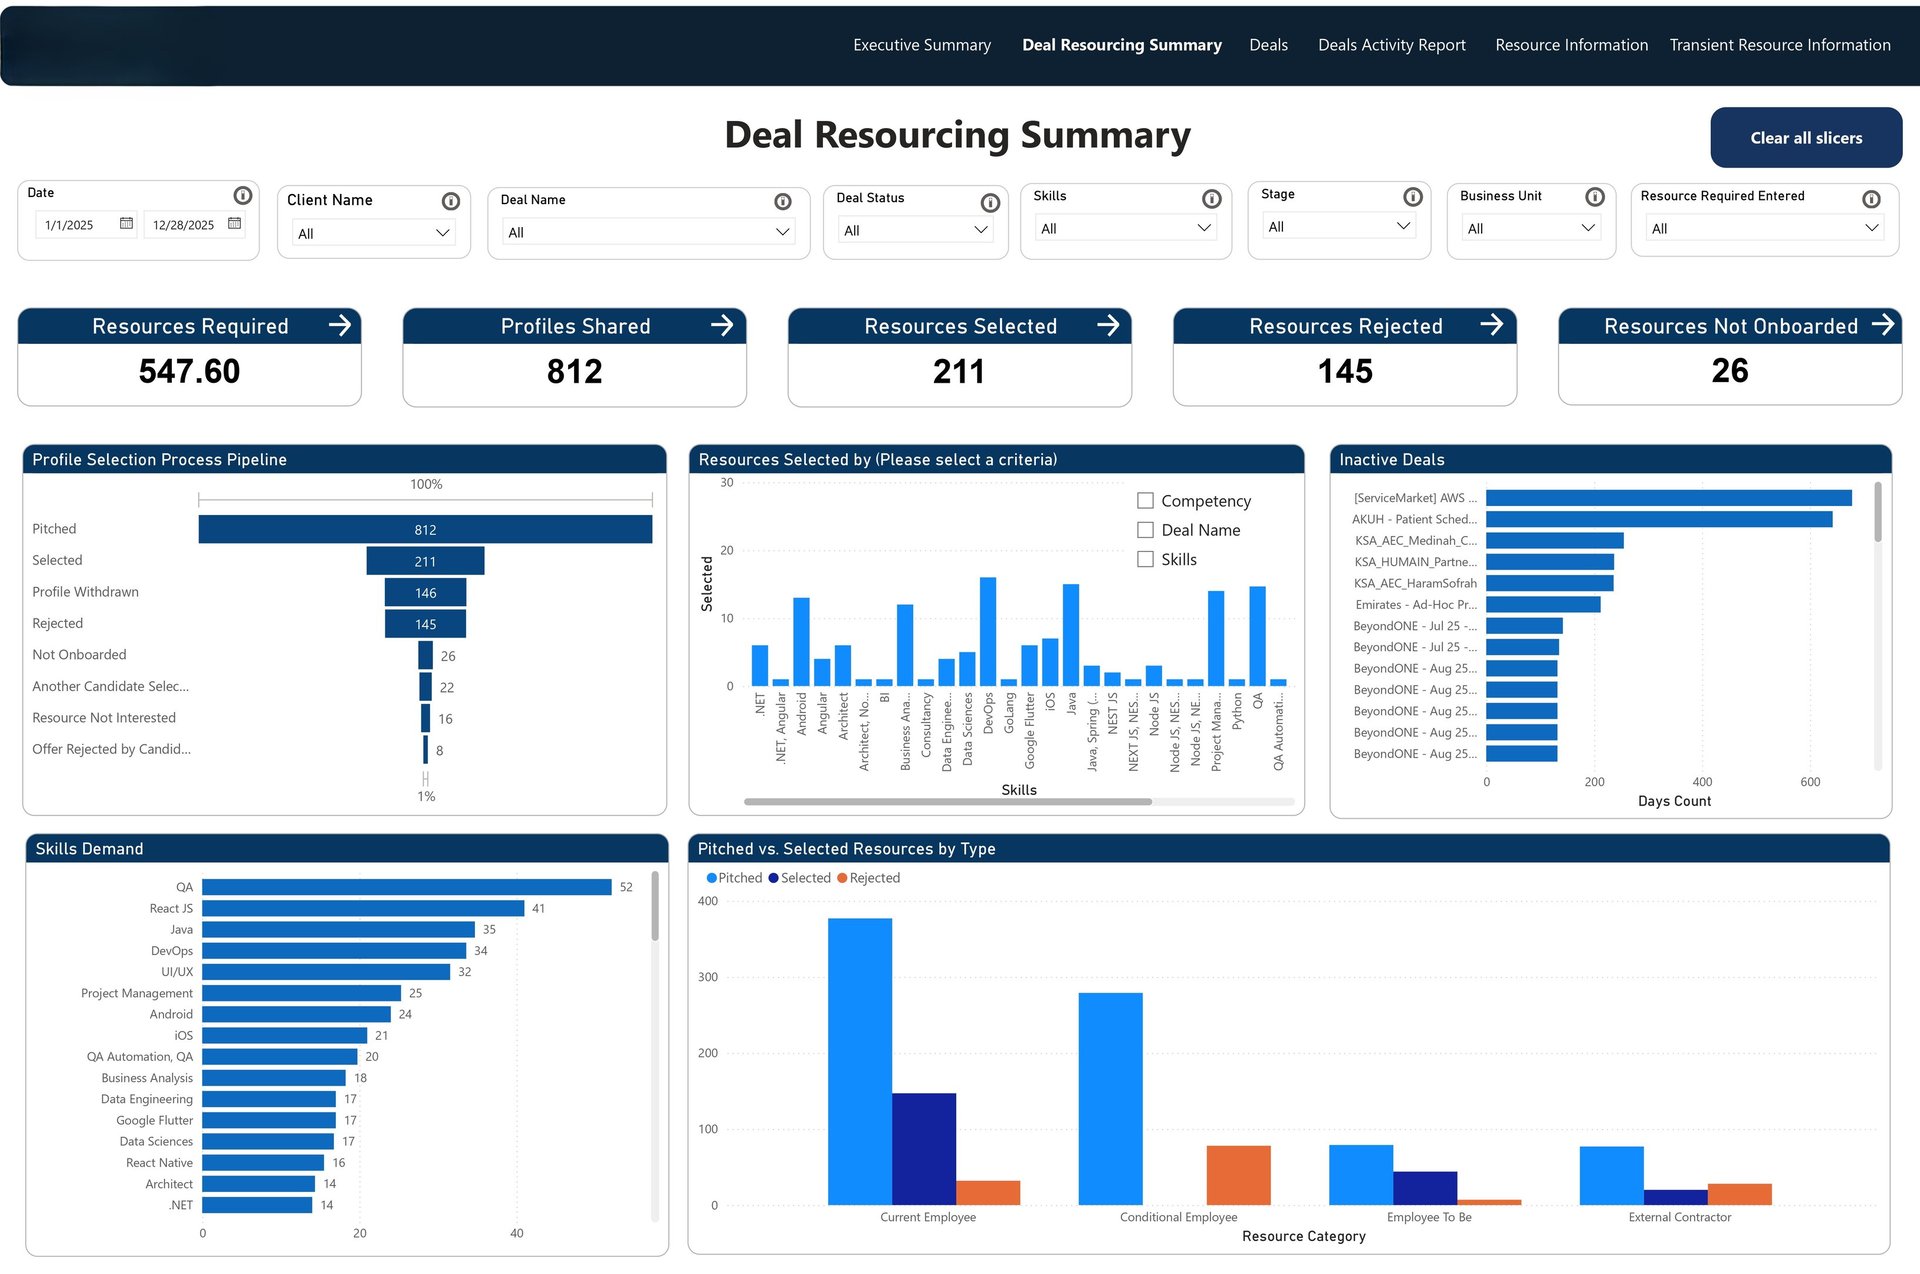Open the end date calendar picker
Screen dimensions: 1920x1274
click(x=234, y=223)
